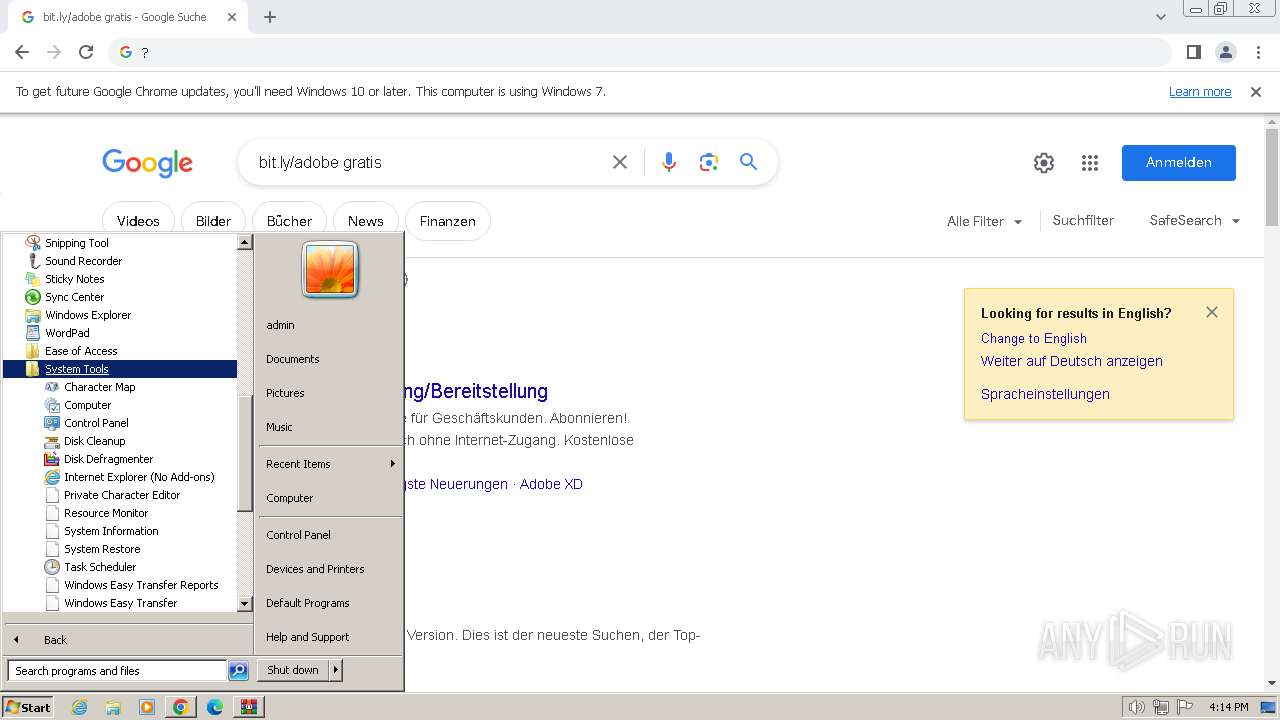Launch Disk Defragmenter
Viewport: 1280px width, 720px height.
[x=109, y=459]
